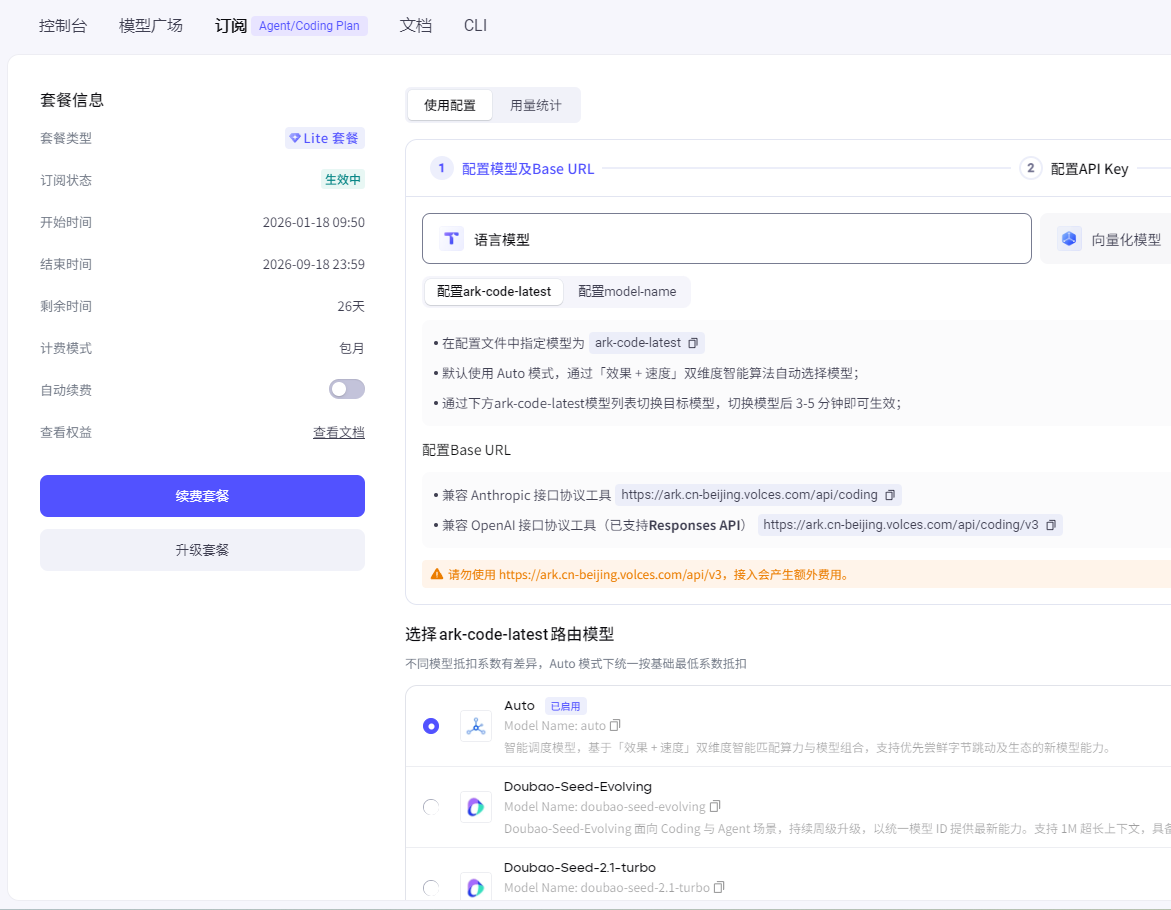1171x910 pixels.
Task: Click the 续费套餐 renew button
Action: point(202,496)
